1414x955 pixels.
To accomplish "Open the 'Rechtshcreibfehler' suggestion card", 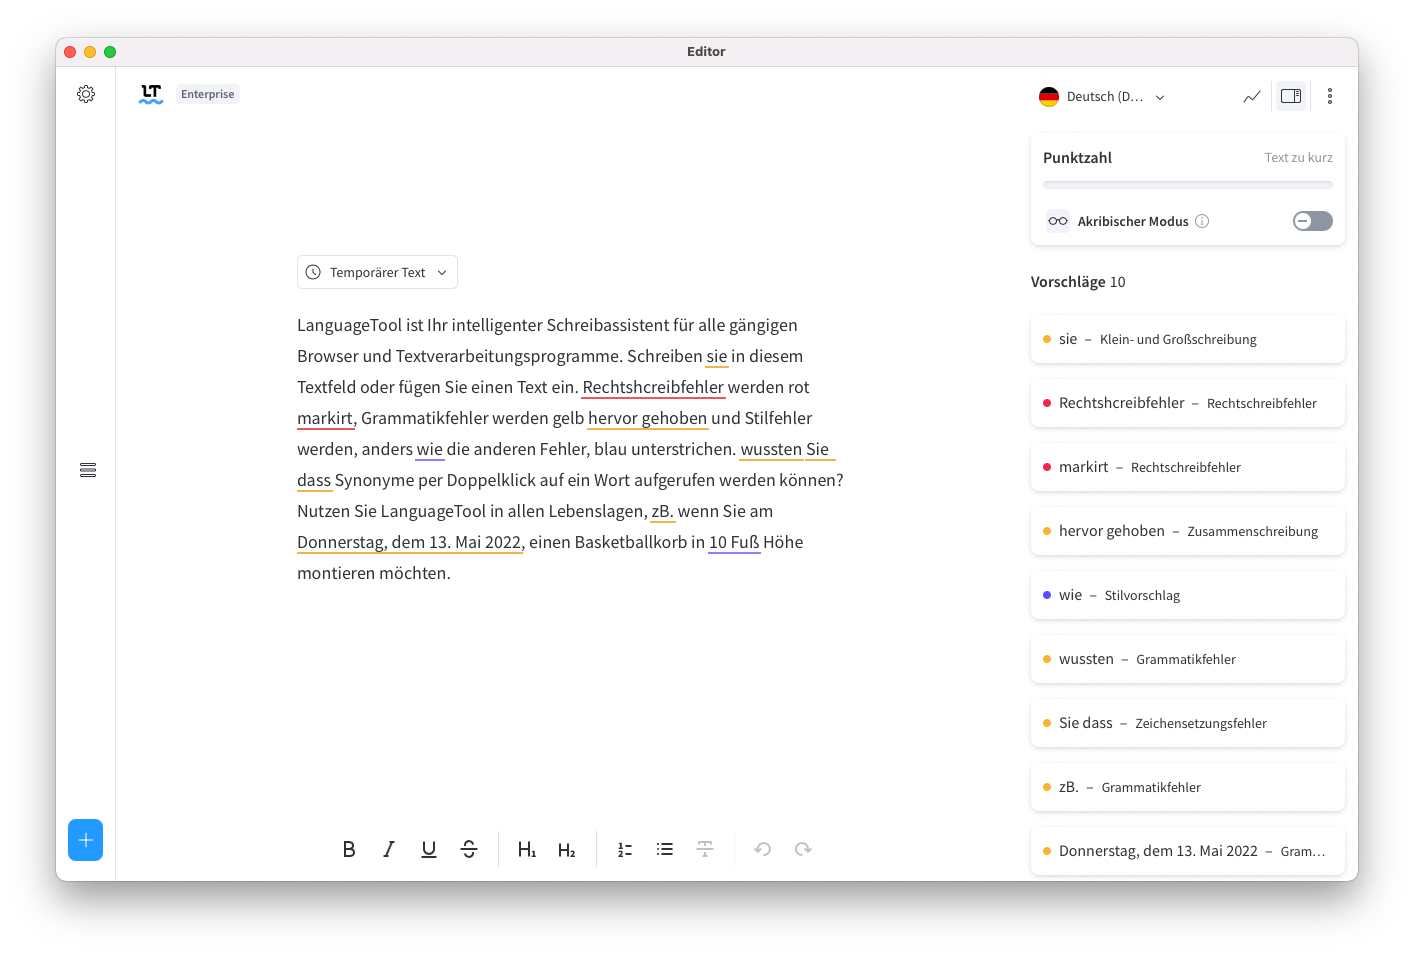I will pyautogui.click(x=1188, y=403).
